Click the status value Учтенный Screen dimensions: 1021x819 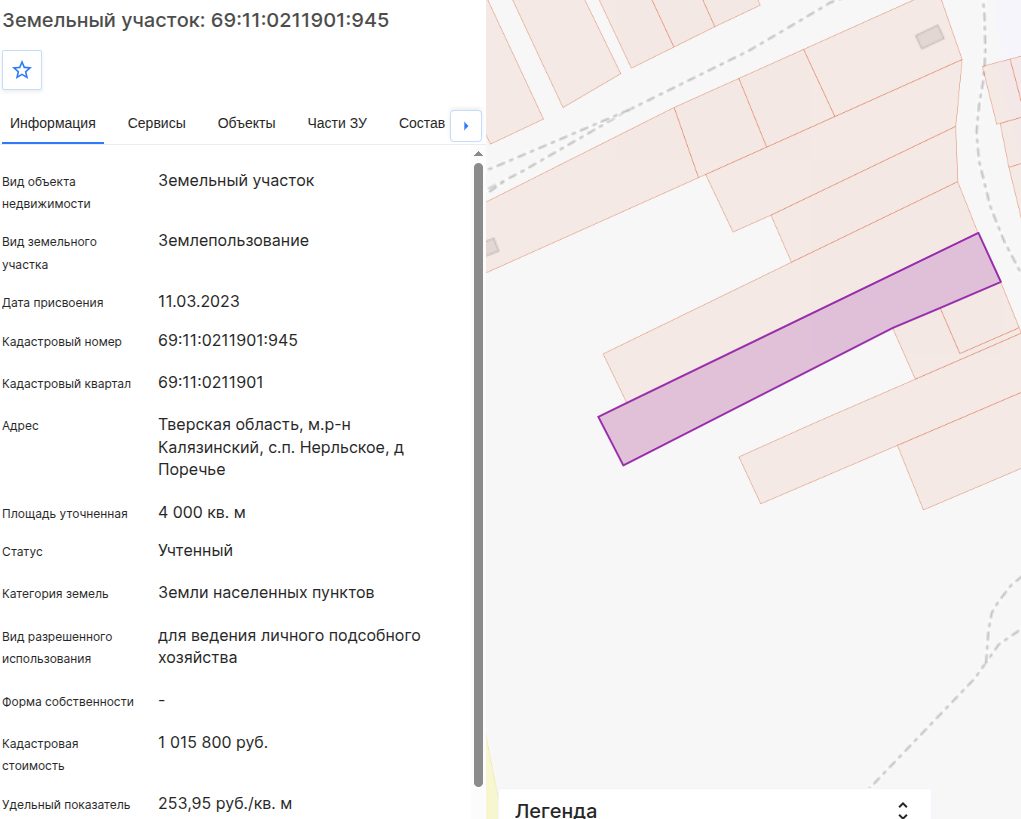[x=195, y=551]
